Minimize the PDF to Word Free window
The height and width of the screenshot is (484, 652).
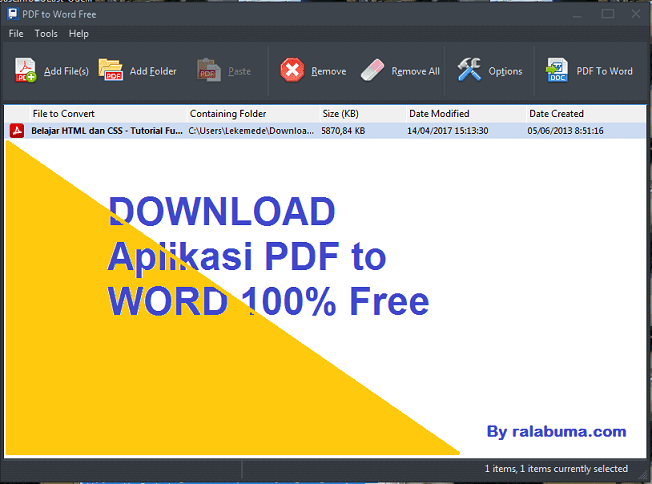[577, 14]
